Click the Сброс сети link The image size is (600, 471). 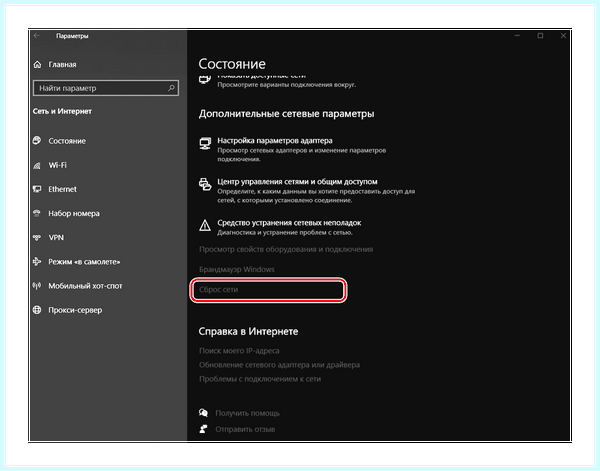click(218, 290)
